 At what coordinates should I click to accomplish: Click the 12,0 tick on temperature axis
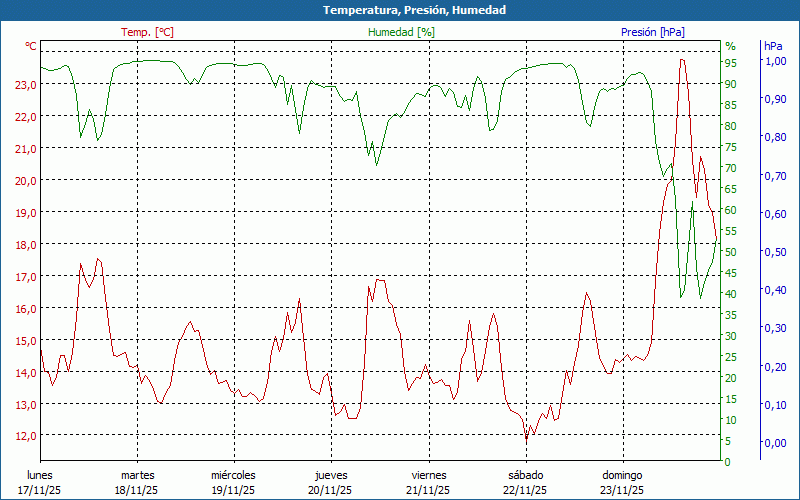click(x=26, y=436)
